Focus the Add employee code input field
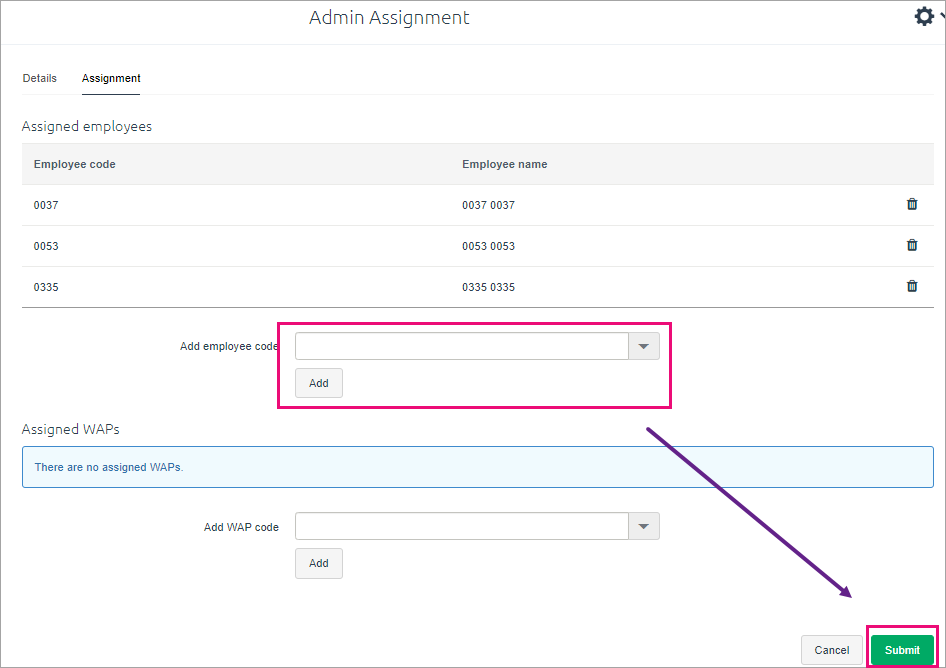The image size is (946, 668). pos(462,346)
